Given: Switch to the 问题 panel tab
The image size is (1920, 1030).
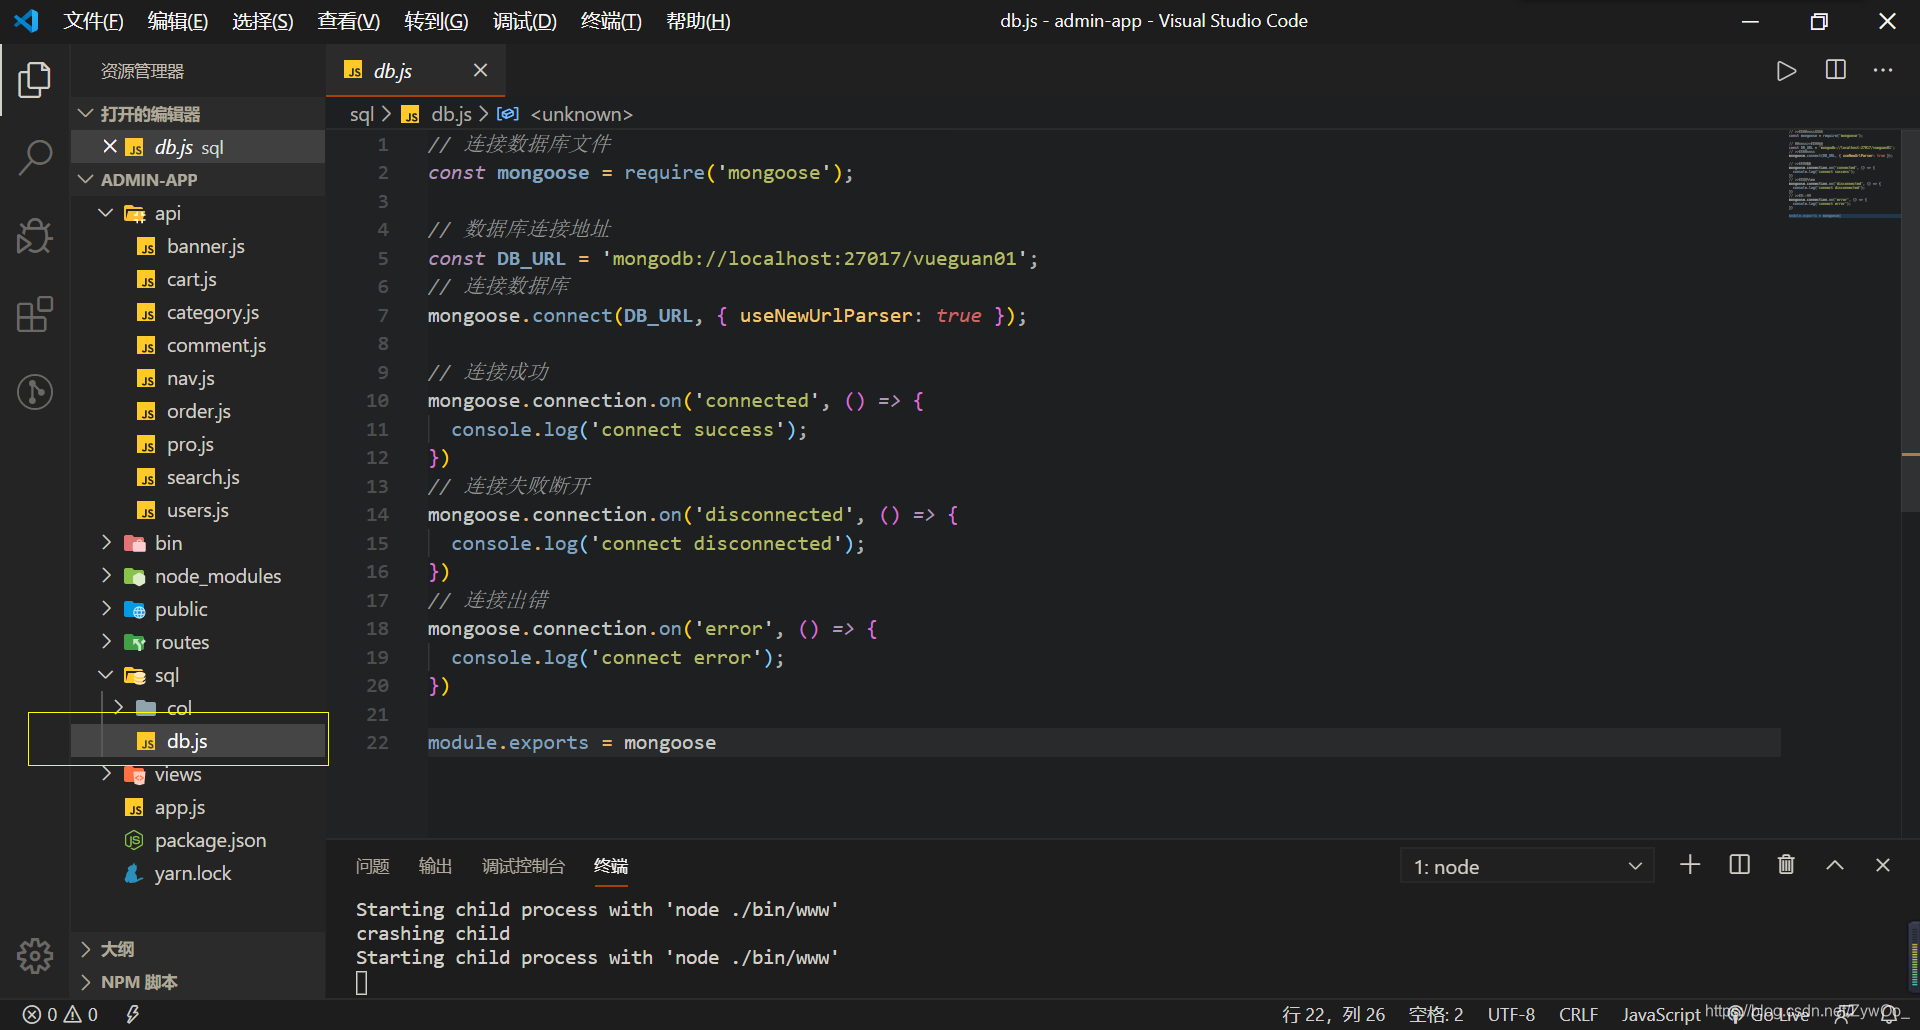Looking at the screenshot, I should click(x=373, y=866).
